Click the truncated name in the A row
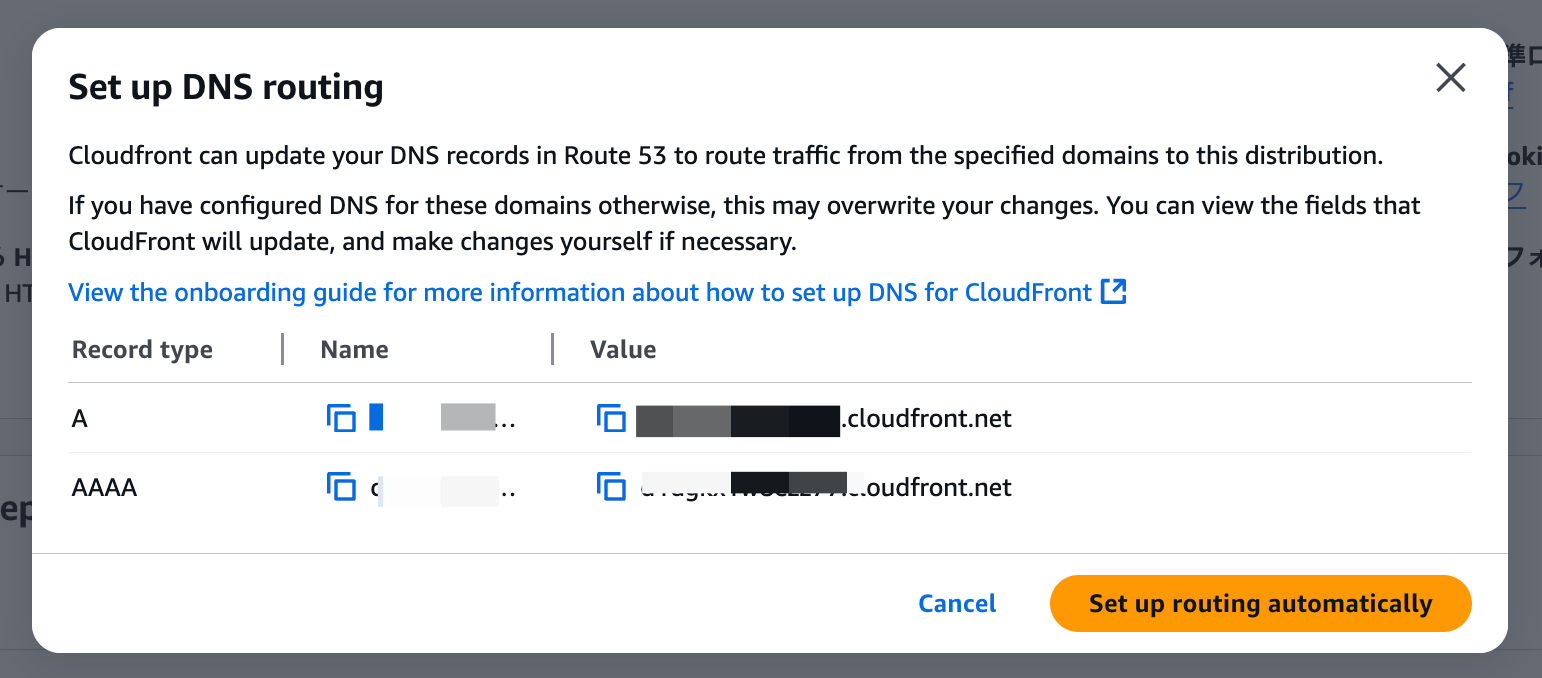Image resolution: width=1542 pixels, height=678 pixels. click(x=442, y=418)
